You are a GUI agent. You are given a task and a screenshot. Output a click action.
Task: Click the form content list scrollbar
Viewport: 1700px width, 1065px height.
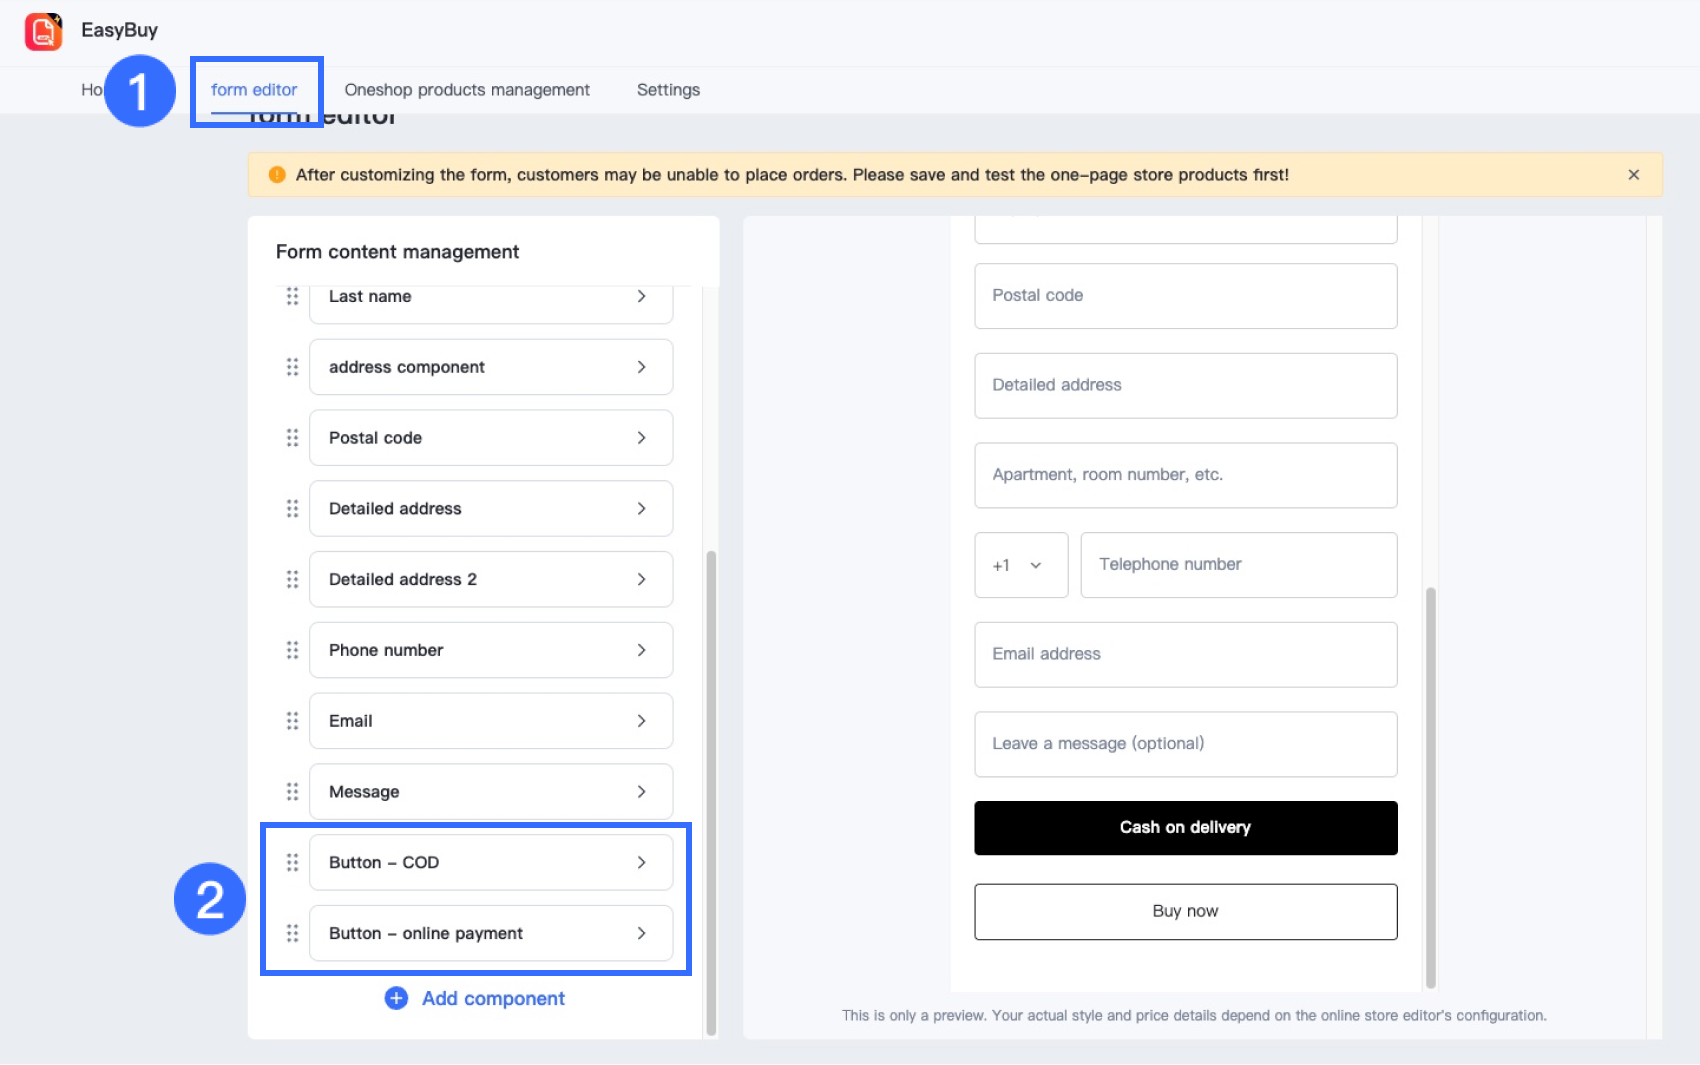pyautogui.click(x=711, y=790)
